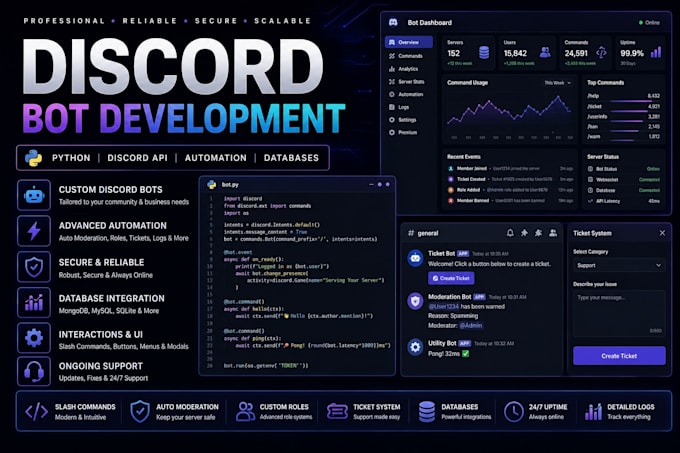Open the members list icon in general header
Viewport: 680px width, 453px height.
[x=553, y=233]
